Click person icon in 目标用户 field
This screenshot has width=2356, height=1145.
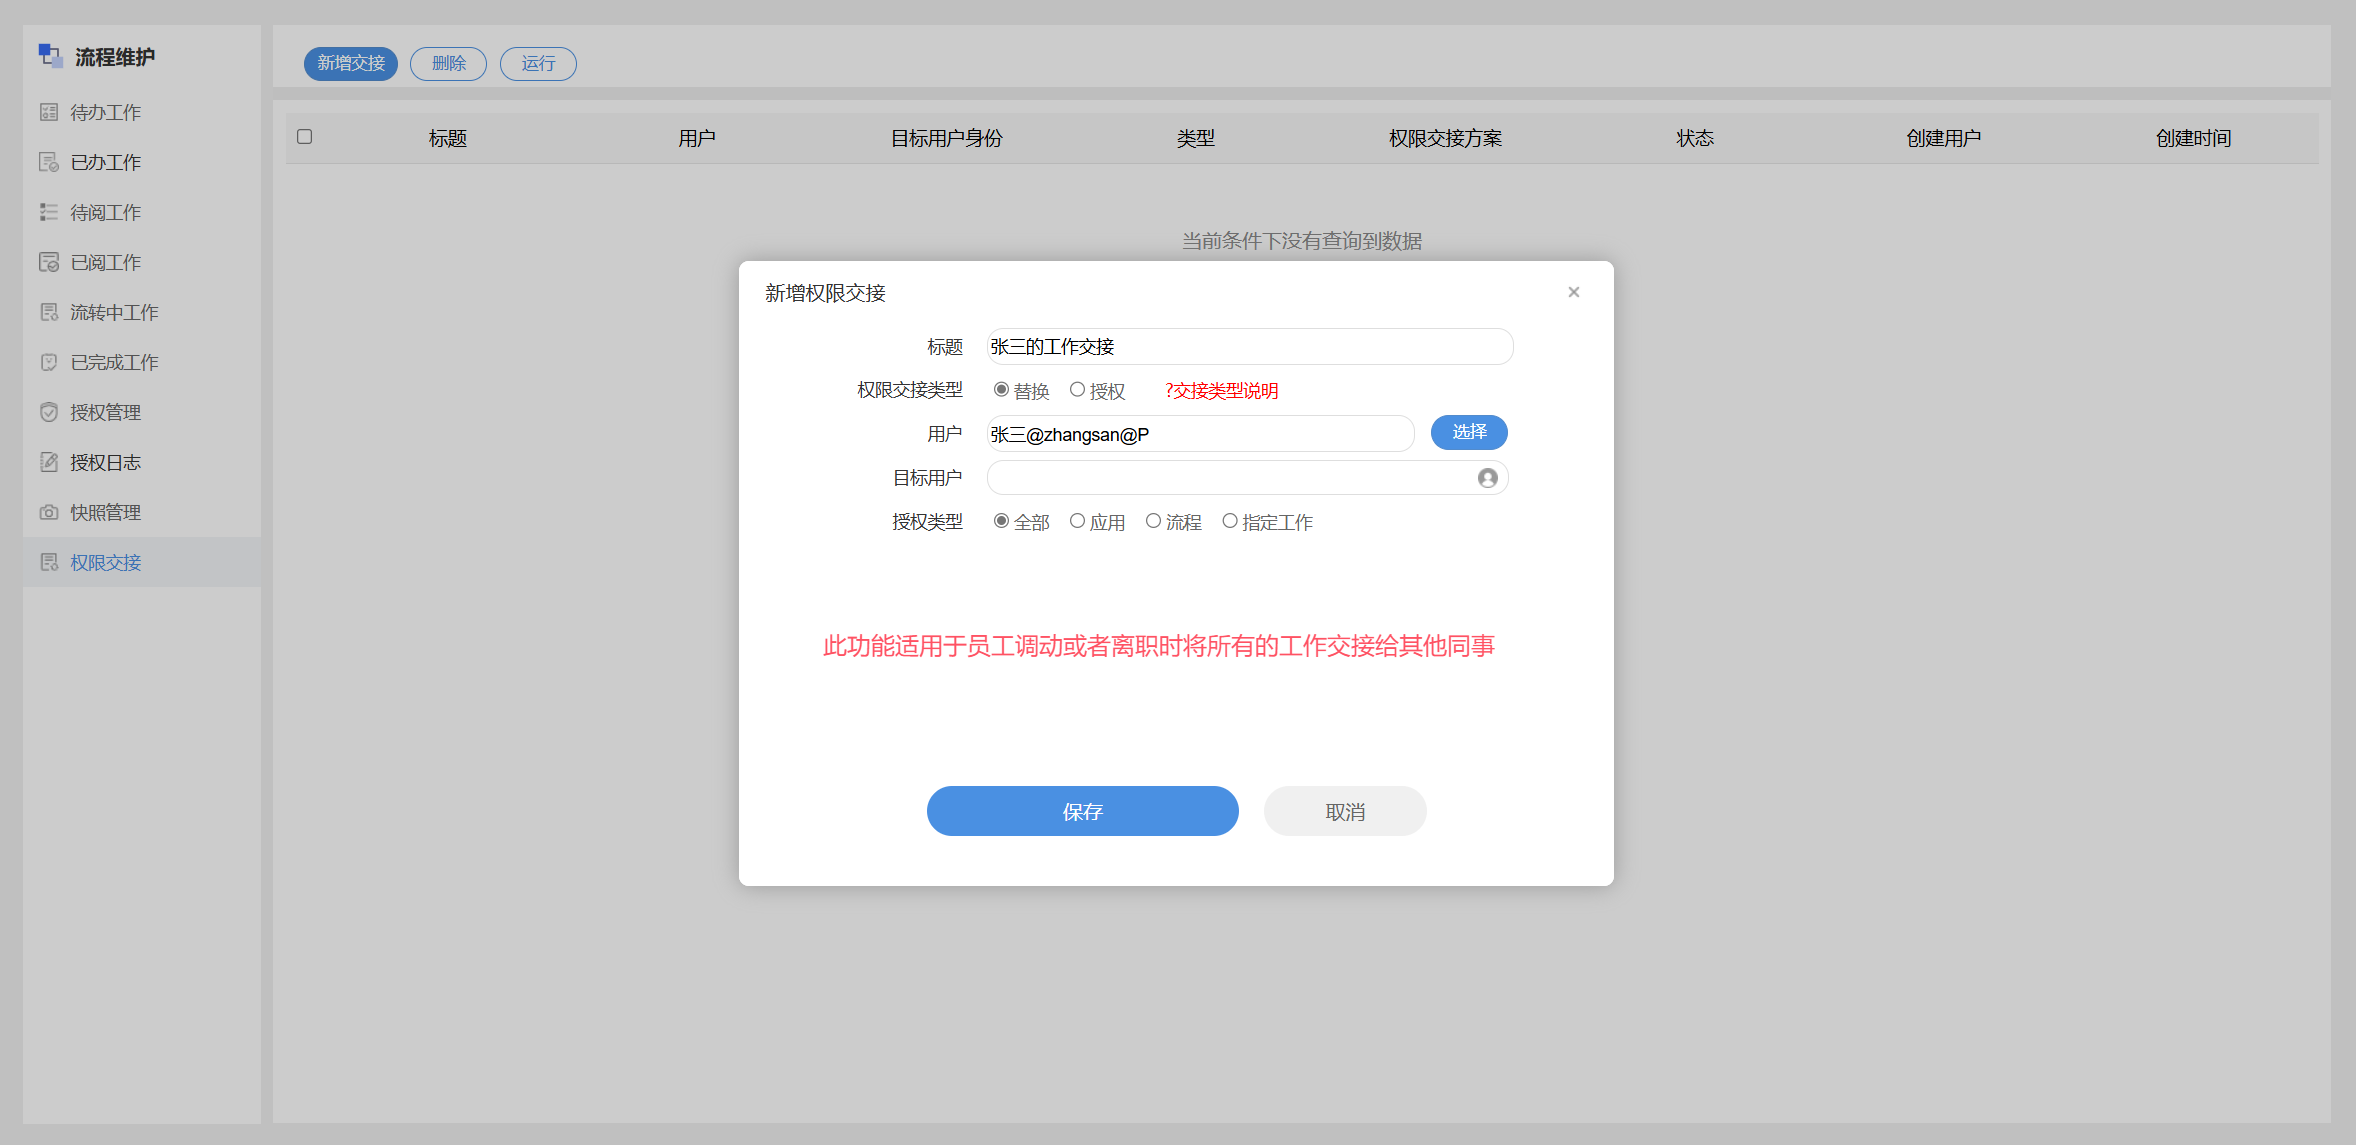[x=1487, y=478]
